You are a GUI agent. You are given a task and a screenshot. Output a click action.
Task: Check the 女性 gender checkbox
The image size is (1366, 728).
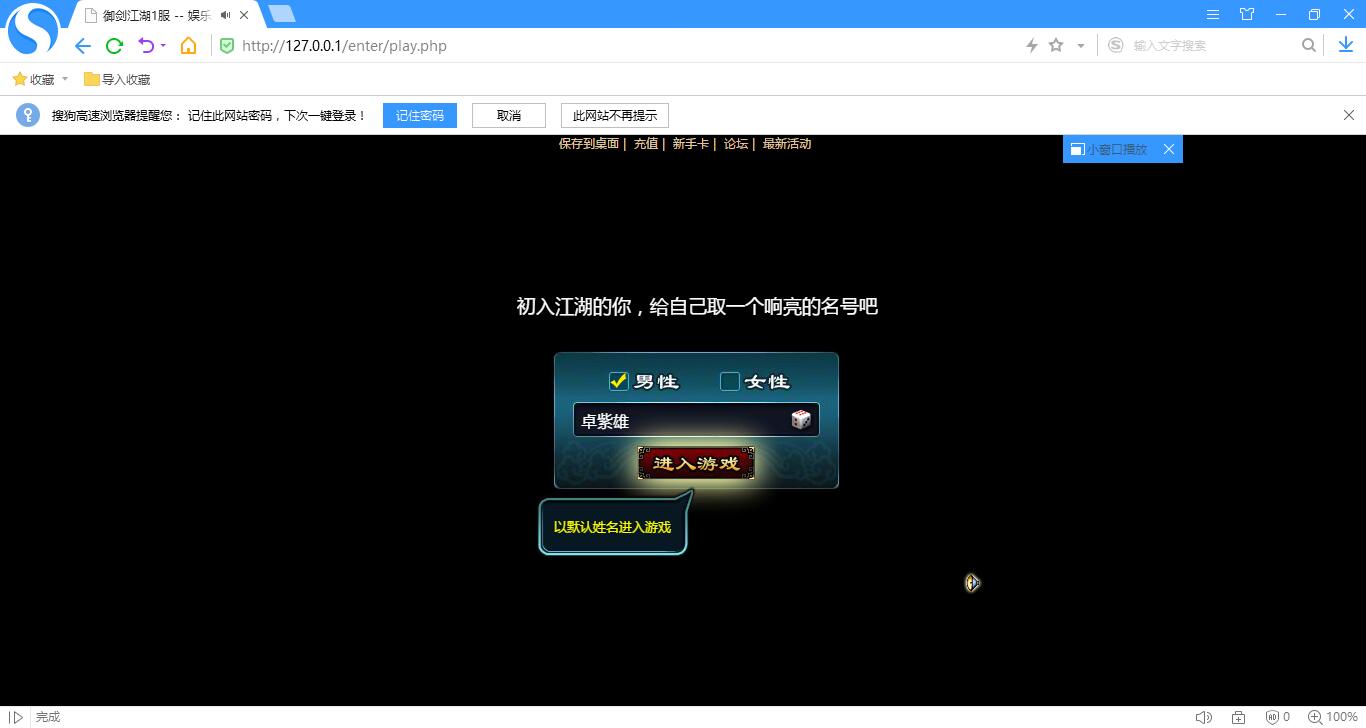click(x=730, y=381)
